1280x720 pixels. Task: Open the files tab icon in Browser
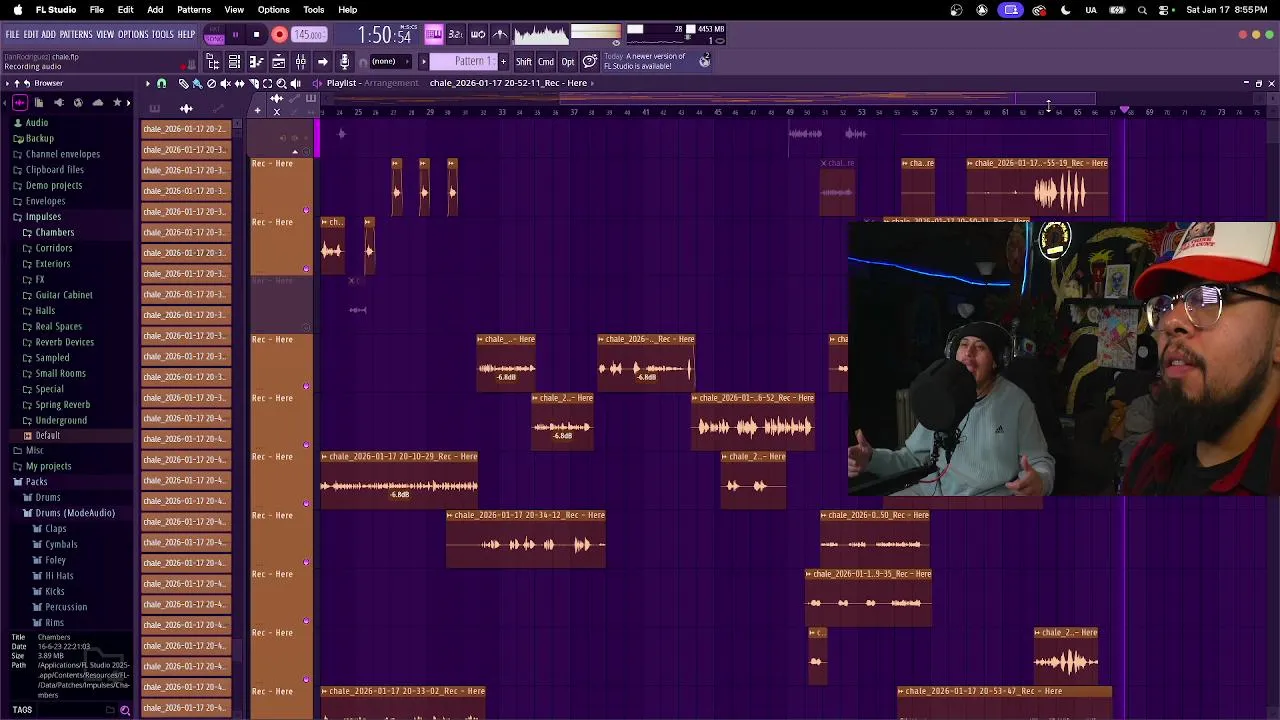pos(39,102)
